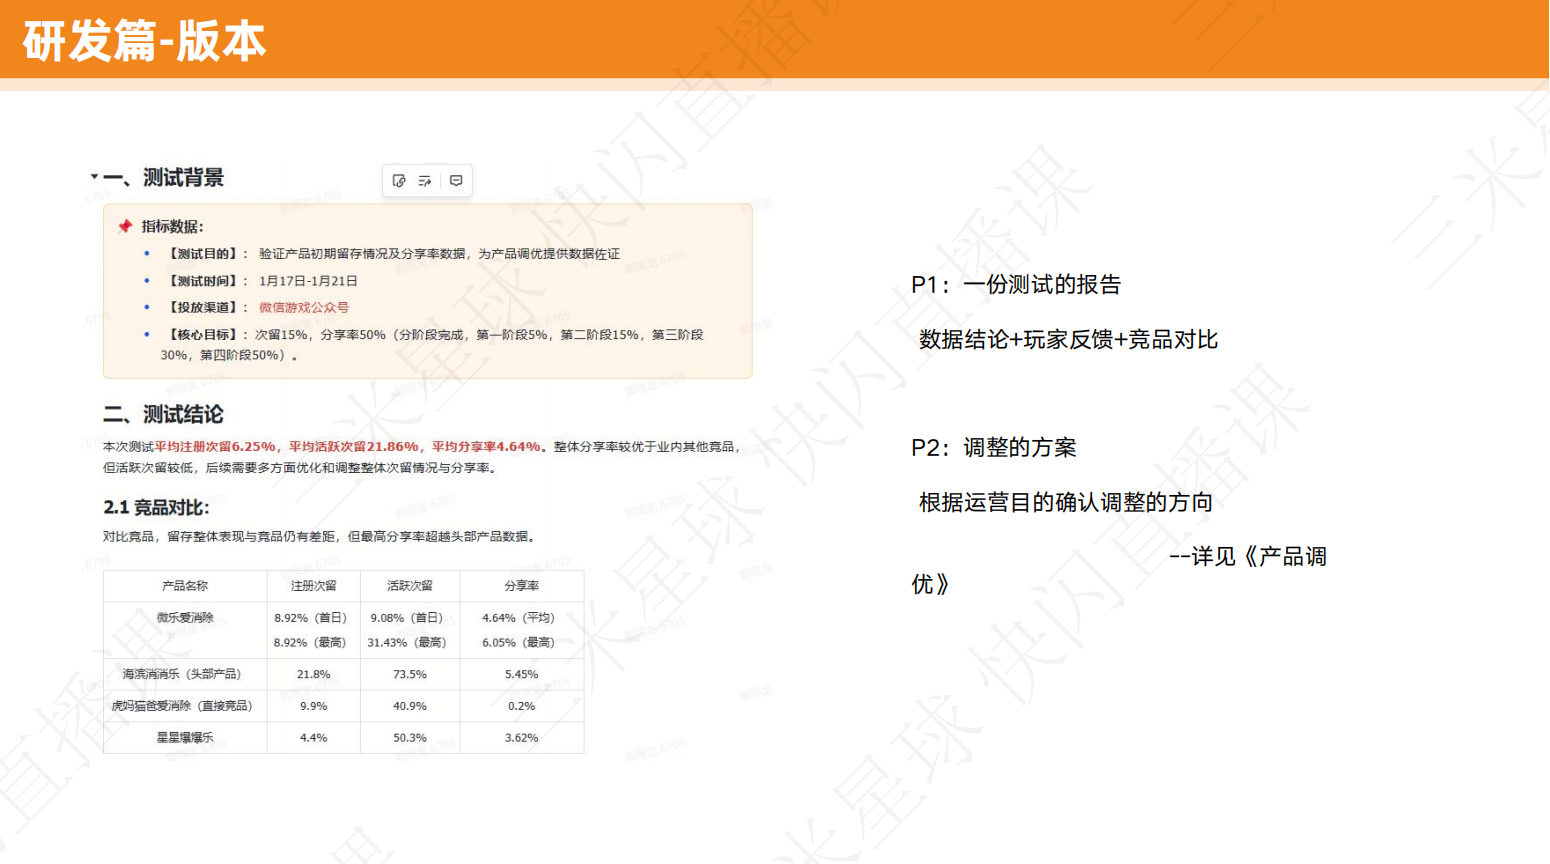Image resolution: width=1550 pixels, height=864 pixels.
Task: Open the comment icon beside the heading
Action: (456, 181)
